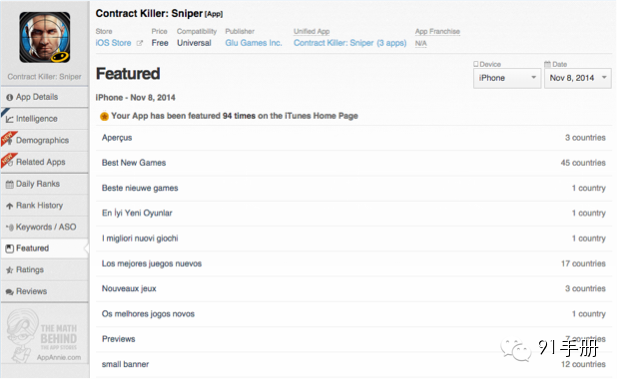The height and width of the screenshot is (379, 617).
Task: Go to Daily Ranks page
Action: tap(44, 184)
